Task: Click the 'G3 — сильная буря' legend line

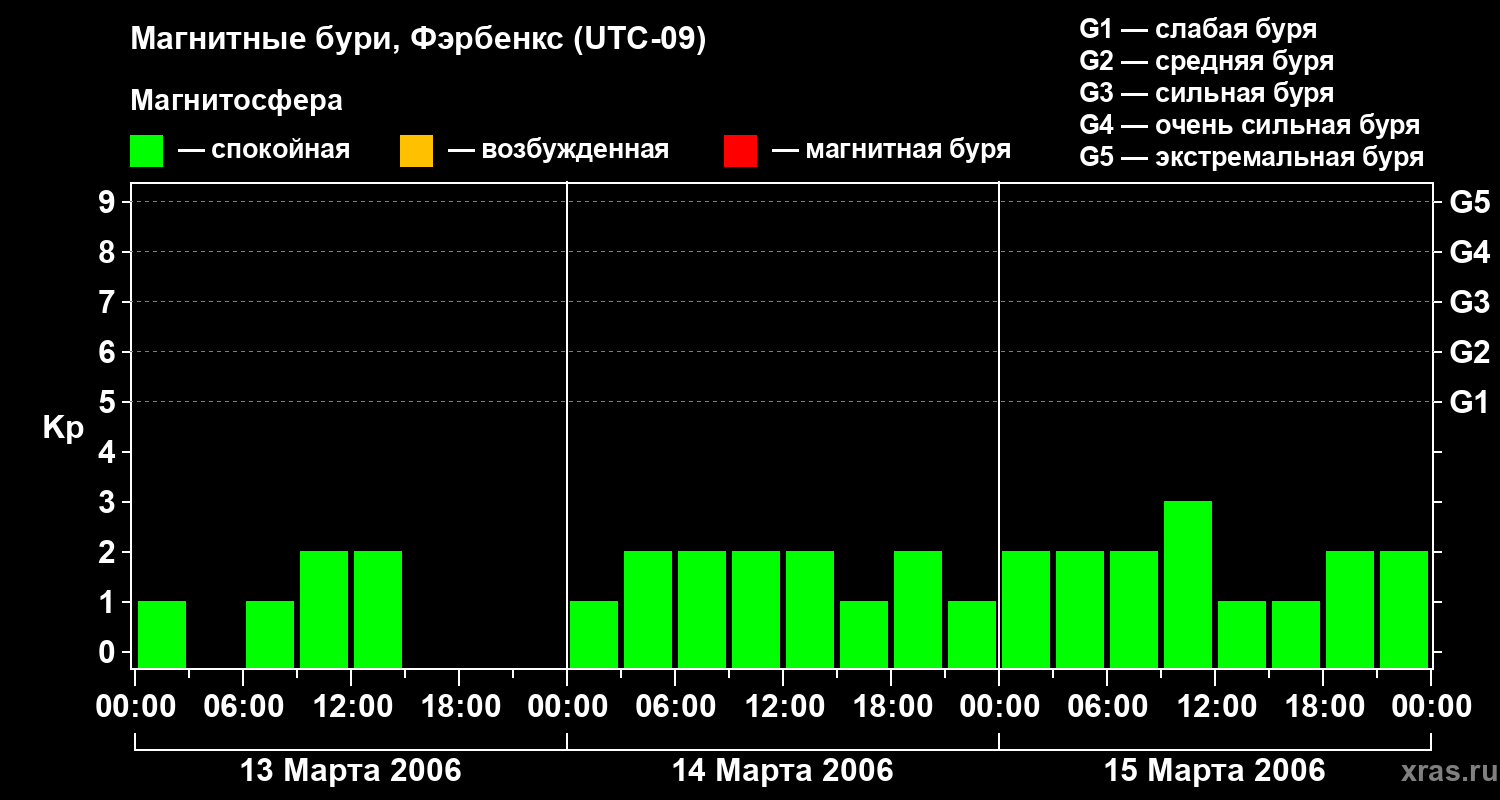Action: point(1207,93)
